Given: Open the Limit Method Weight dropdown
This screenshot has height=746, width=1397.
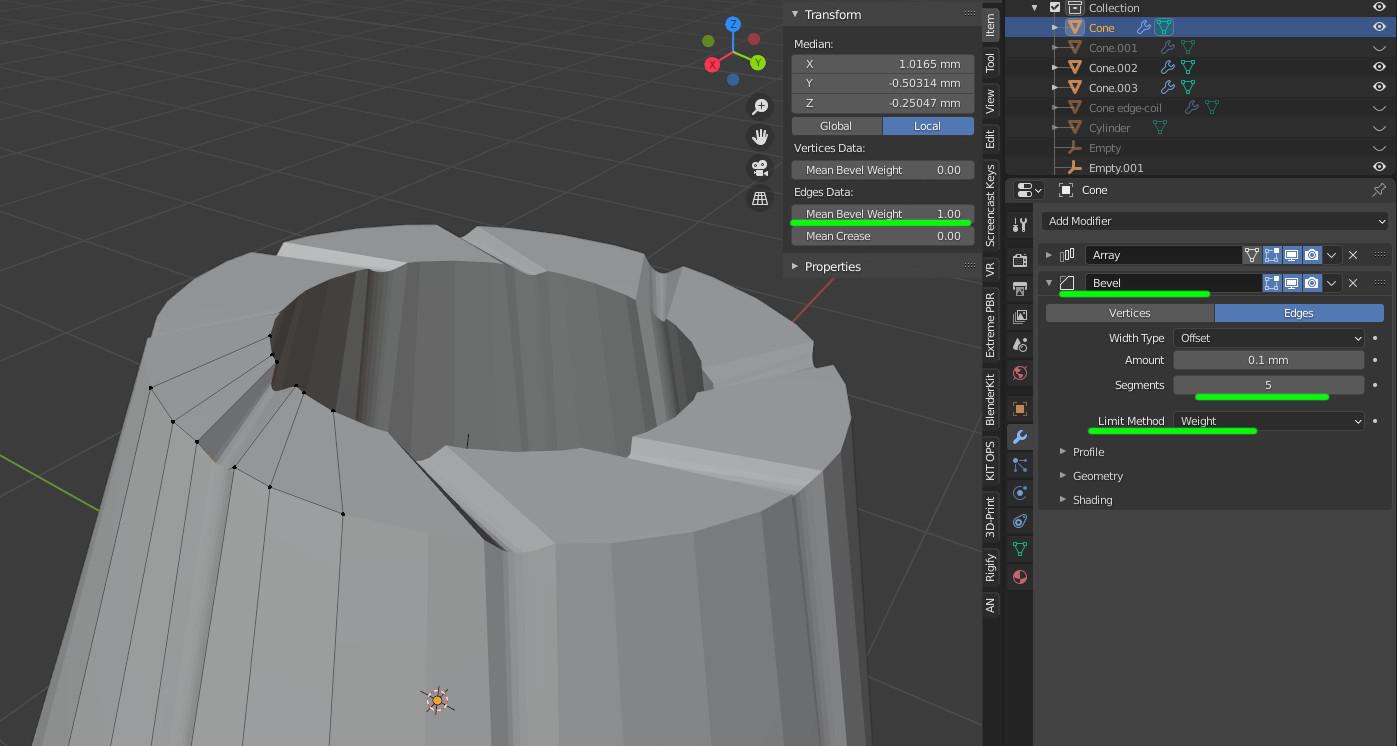Looking at the screenshot, I should (x=1269, y=421).
